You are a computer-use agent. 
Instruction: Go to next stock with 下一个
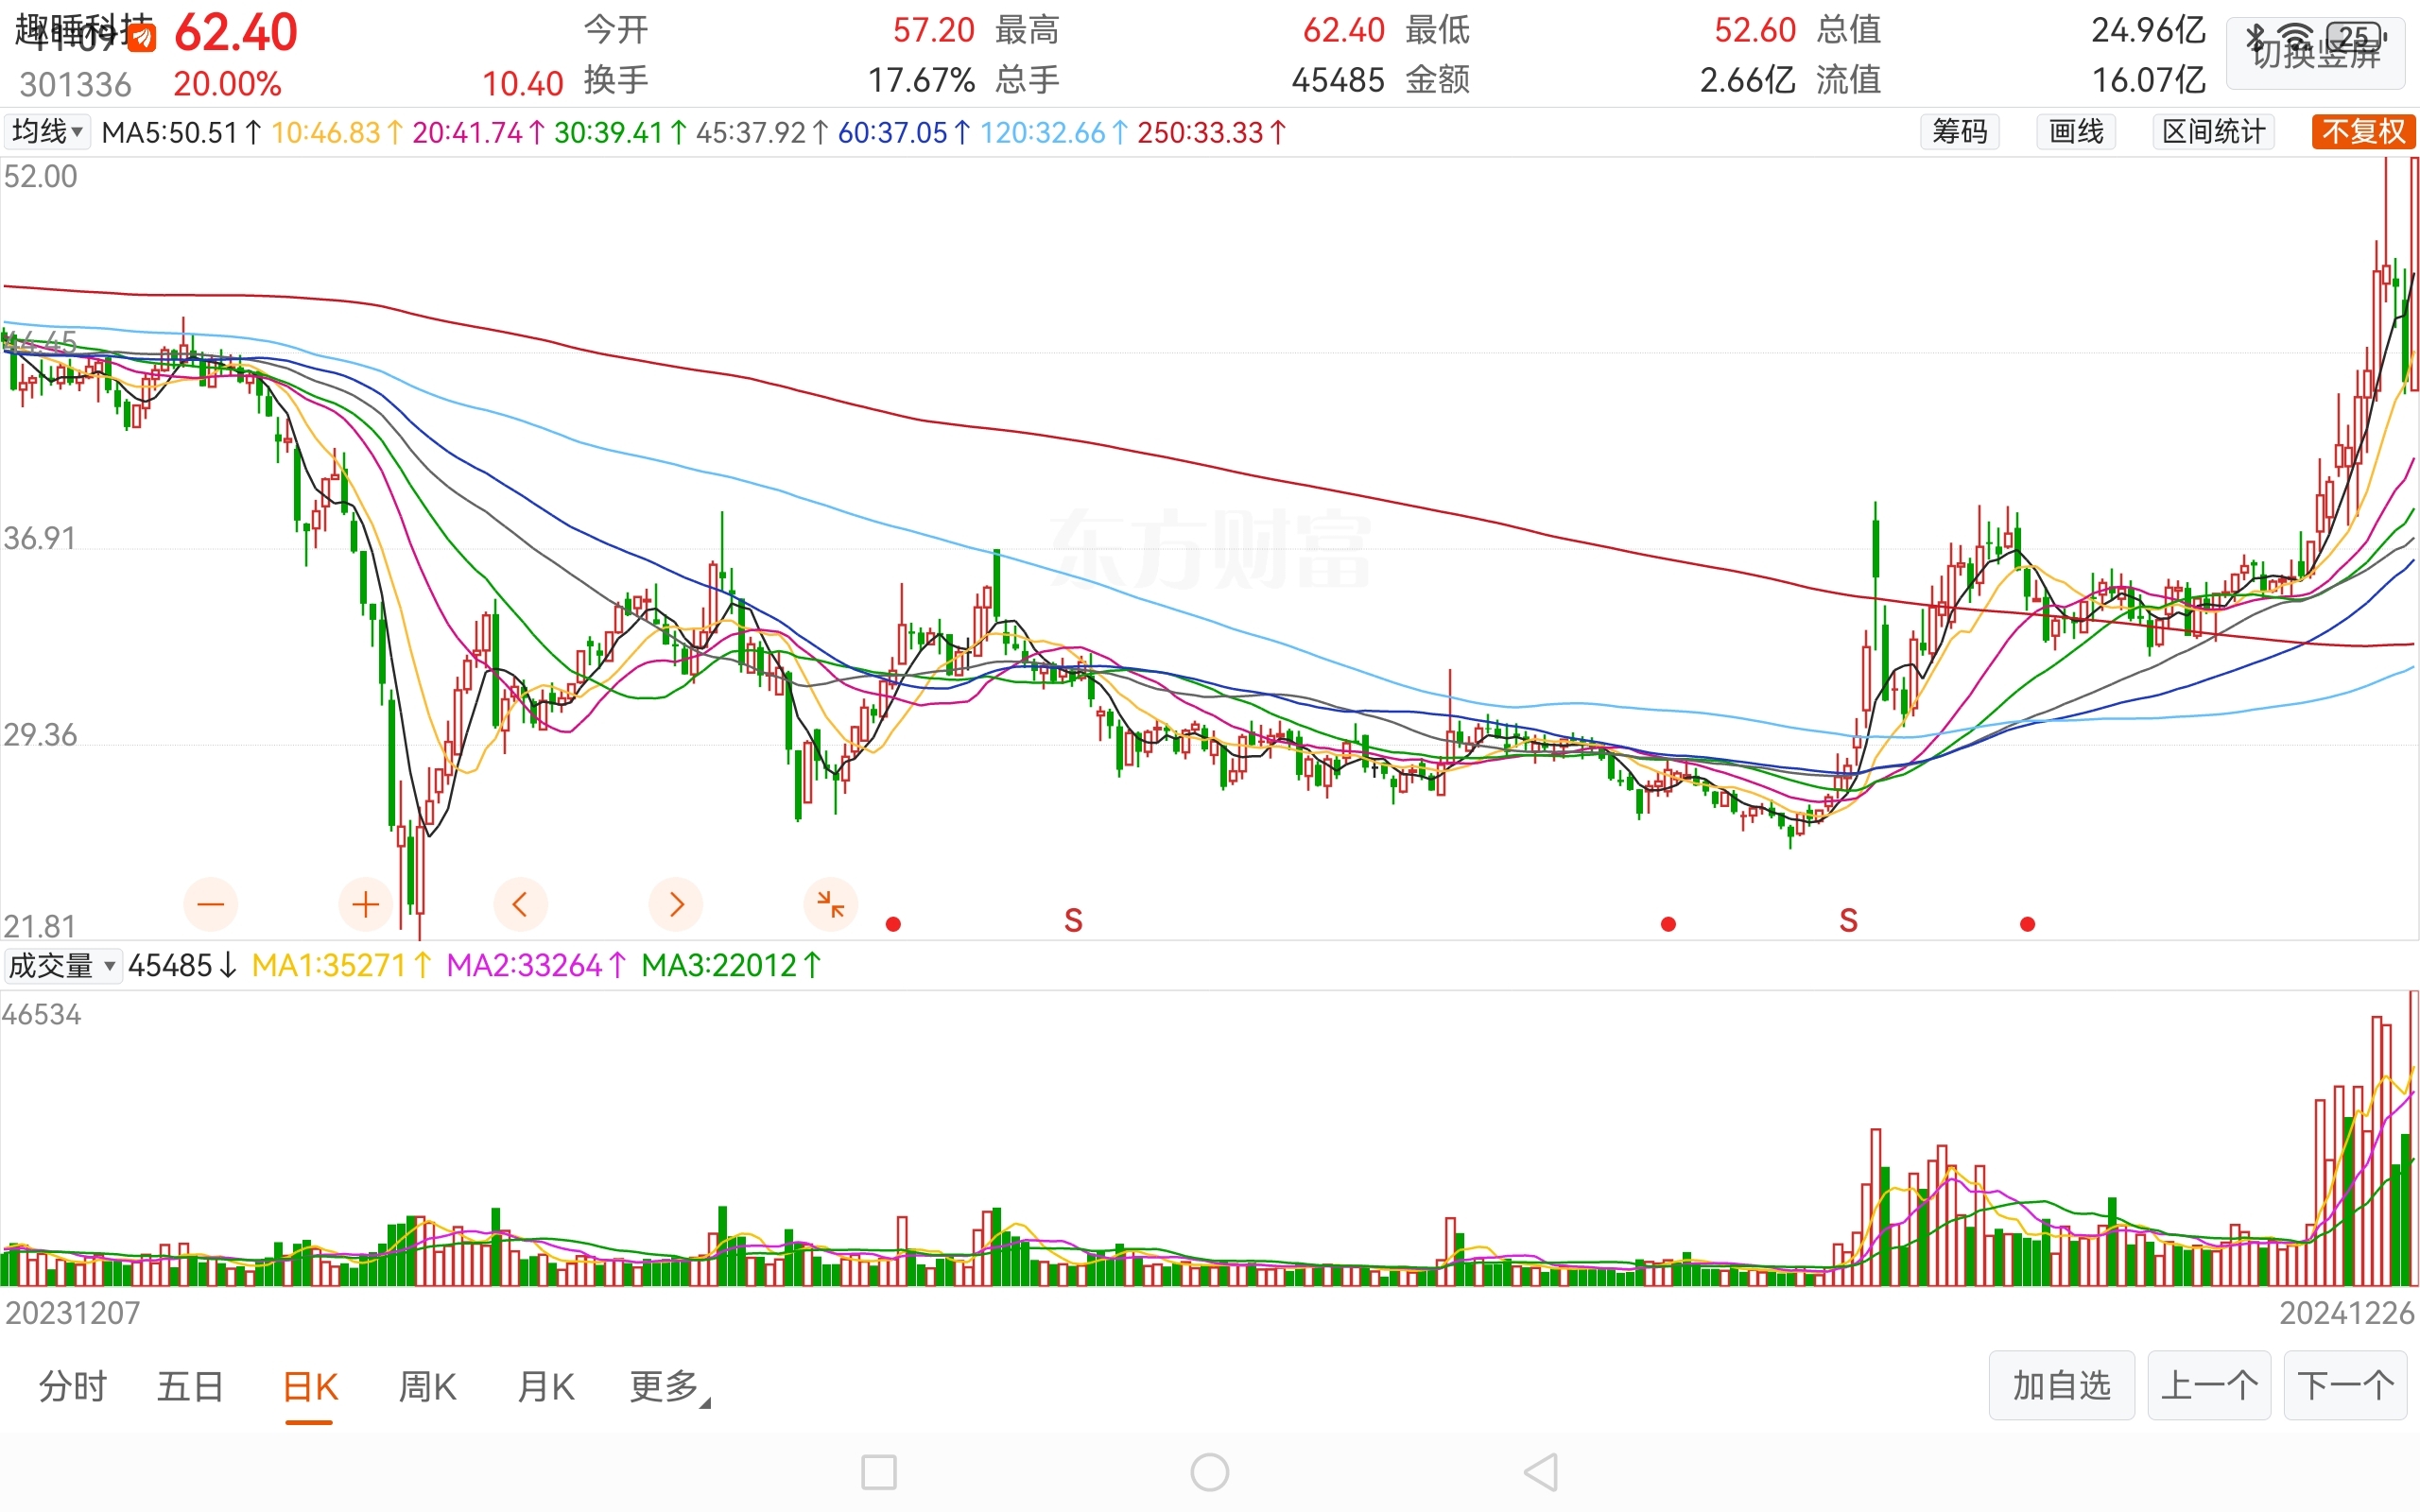coord(2344,1386)
